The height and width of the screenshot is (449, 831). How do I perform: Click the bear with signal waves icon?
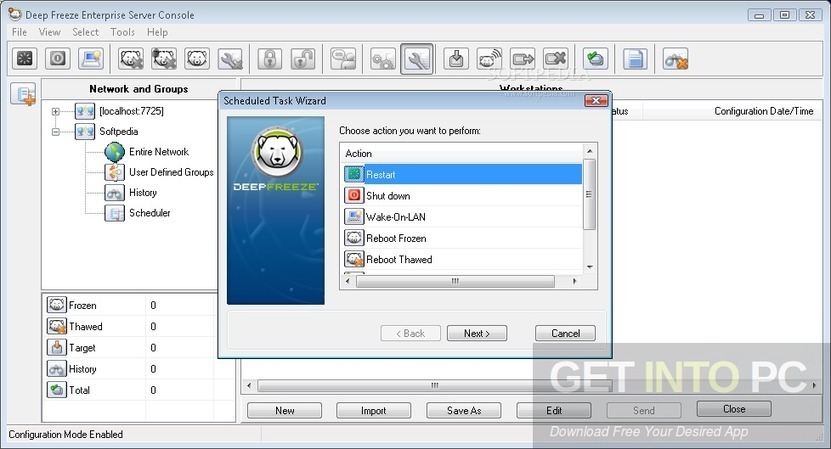click(489, 58)
